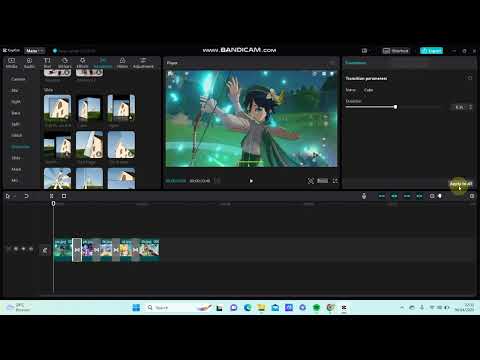Select the Light transition category

click(16, 102)
